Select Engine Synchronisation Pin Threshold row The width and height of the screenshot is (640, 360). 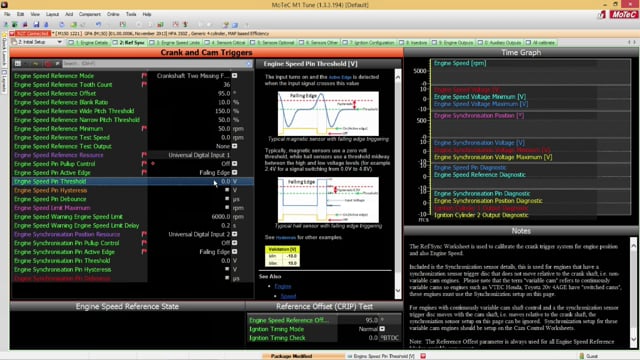(133, 261)
